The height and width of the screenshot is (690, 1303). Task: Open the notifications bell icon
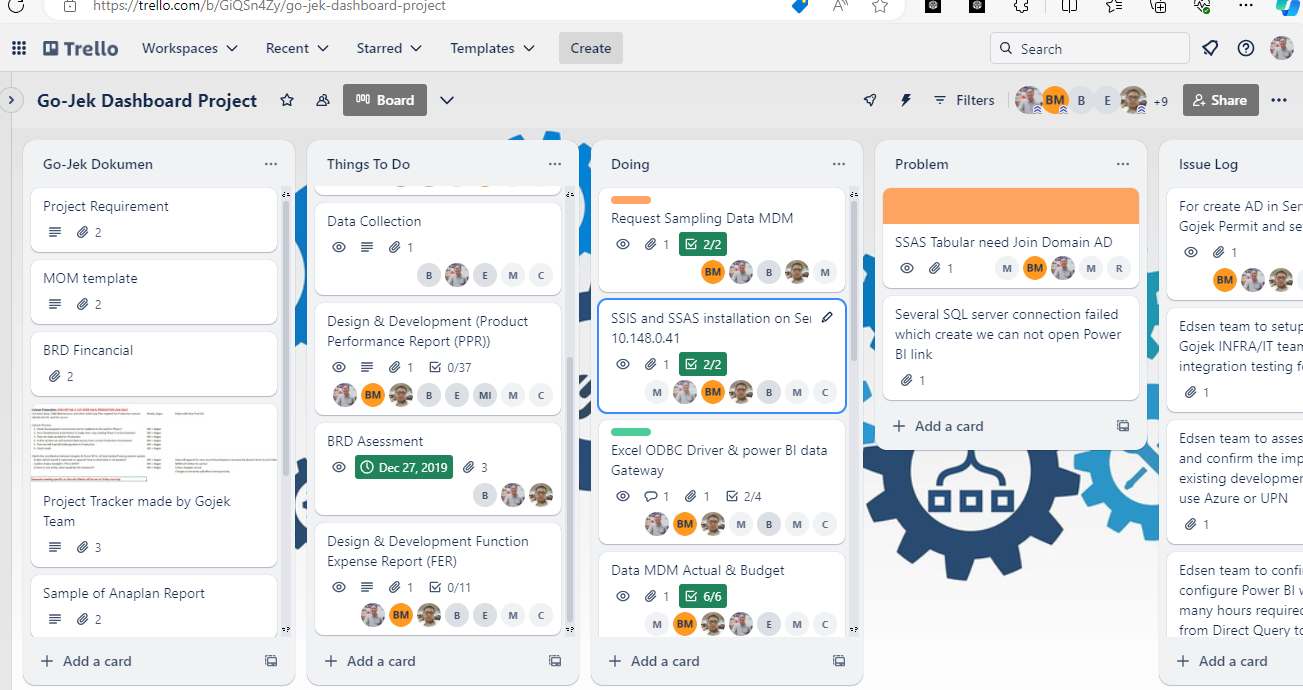1211,48
